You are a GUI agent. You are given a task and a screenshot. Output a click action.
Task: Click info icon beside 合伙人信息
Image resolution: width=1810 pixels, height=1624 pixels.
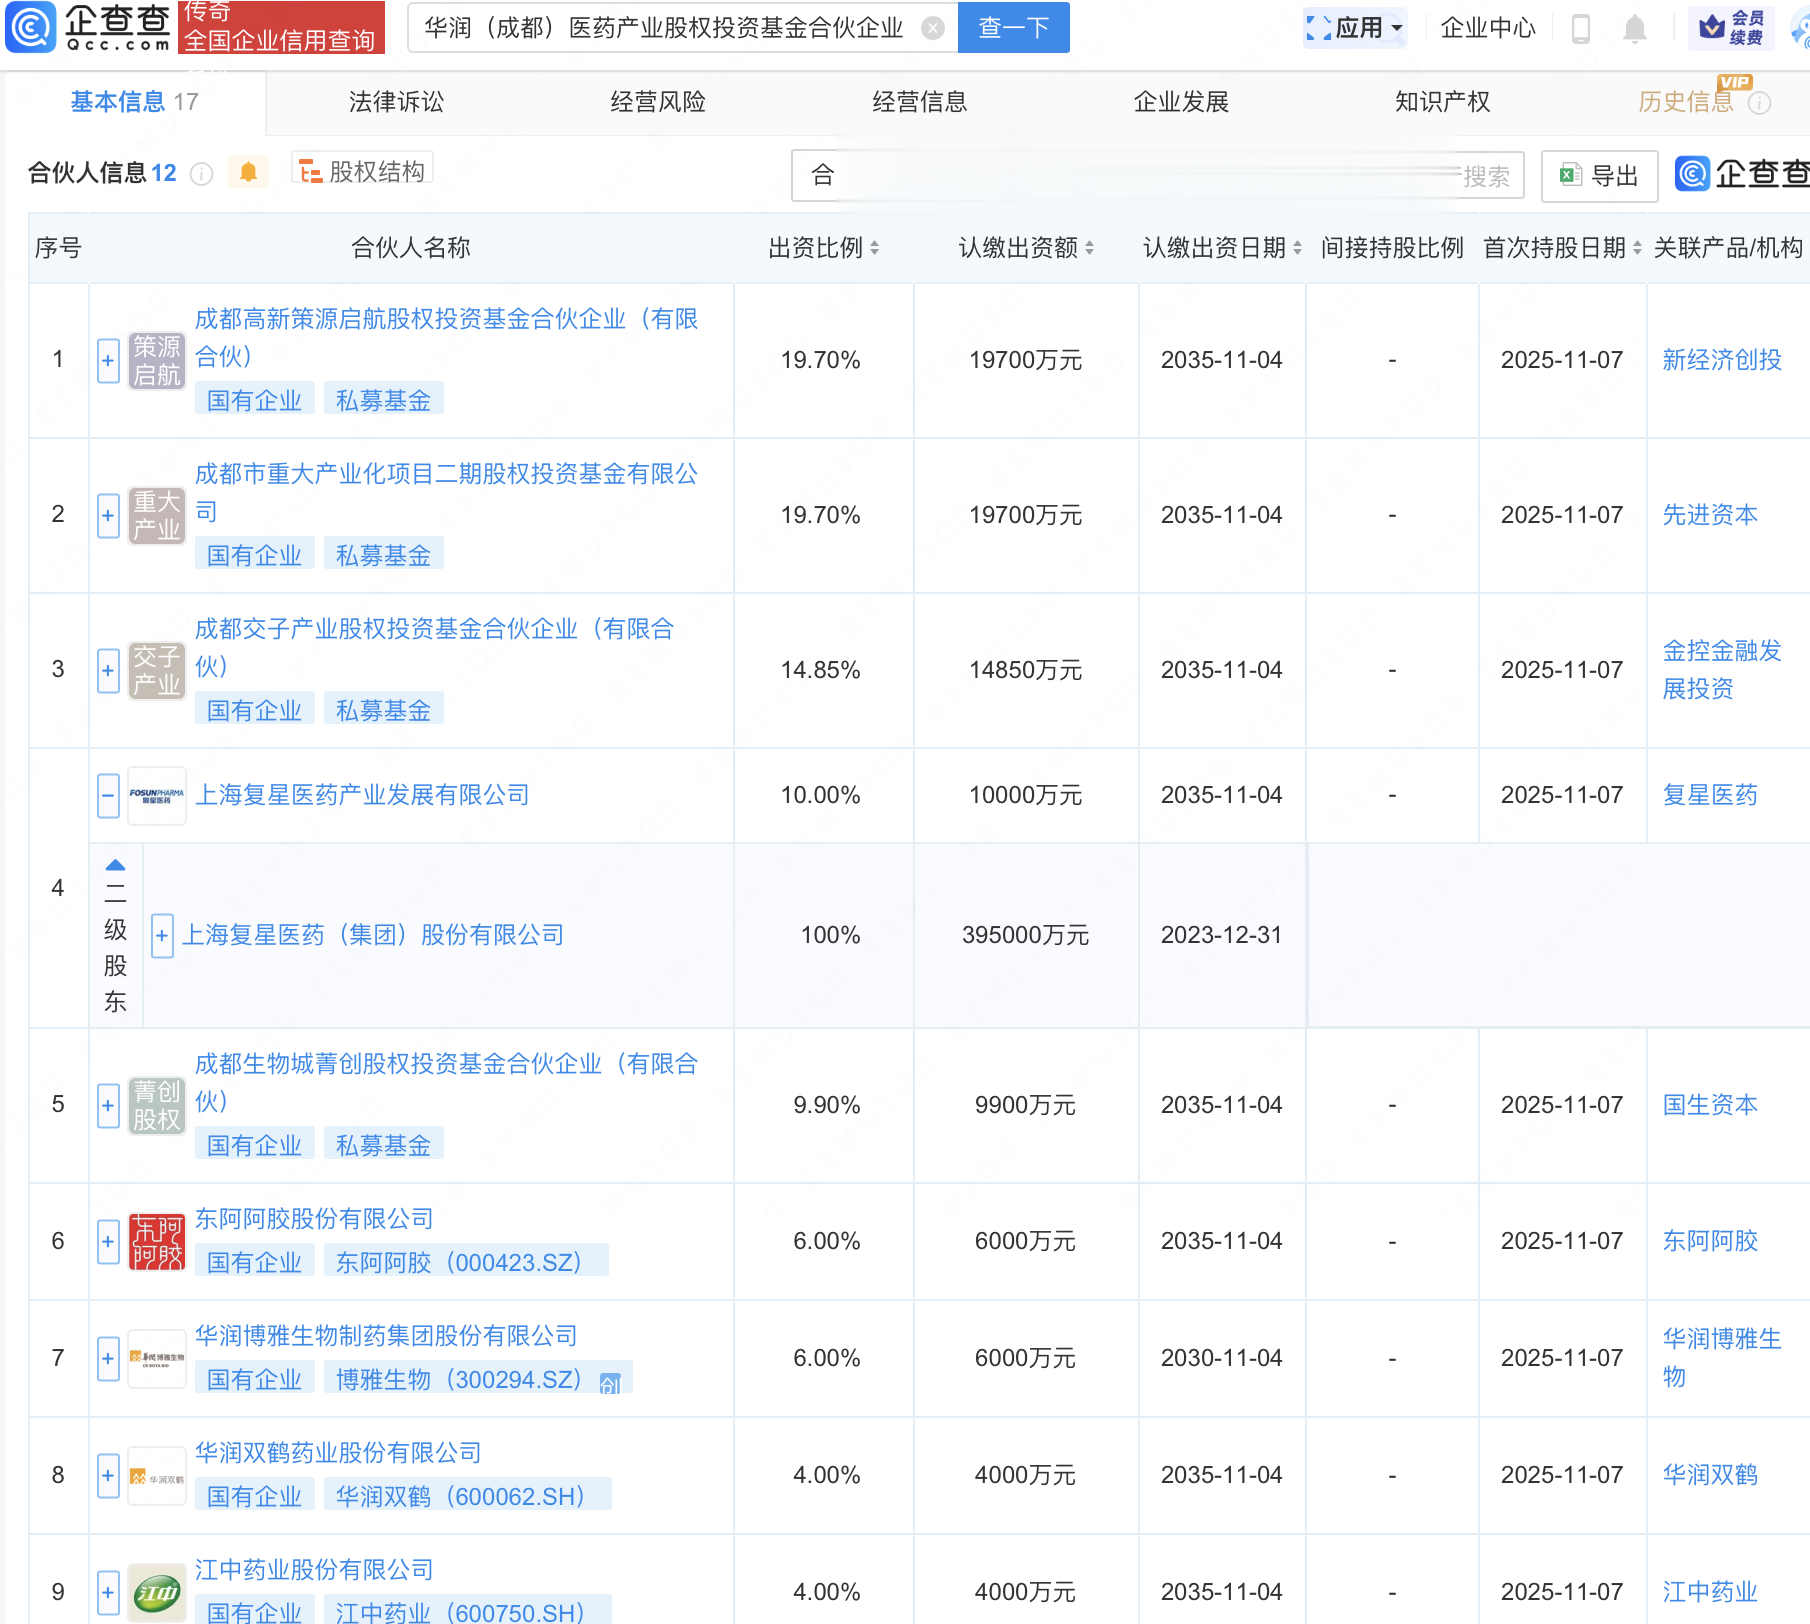[201, 174]
